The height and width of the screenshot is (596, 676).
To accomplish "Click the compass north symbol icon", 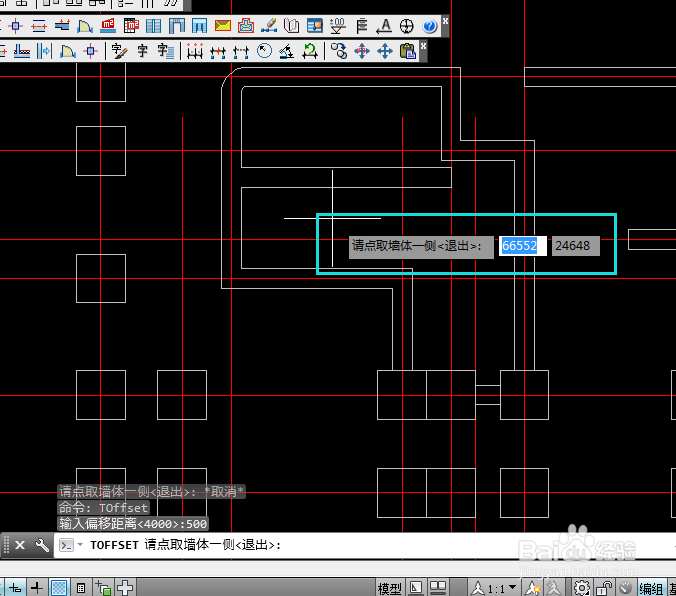I will (407, 26).
